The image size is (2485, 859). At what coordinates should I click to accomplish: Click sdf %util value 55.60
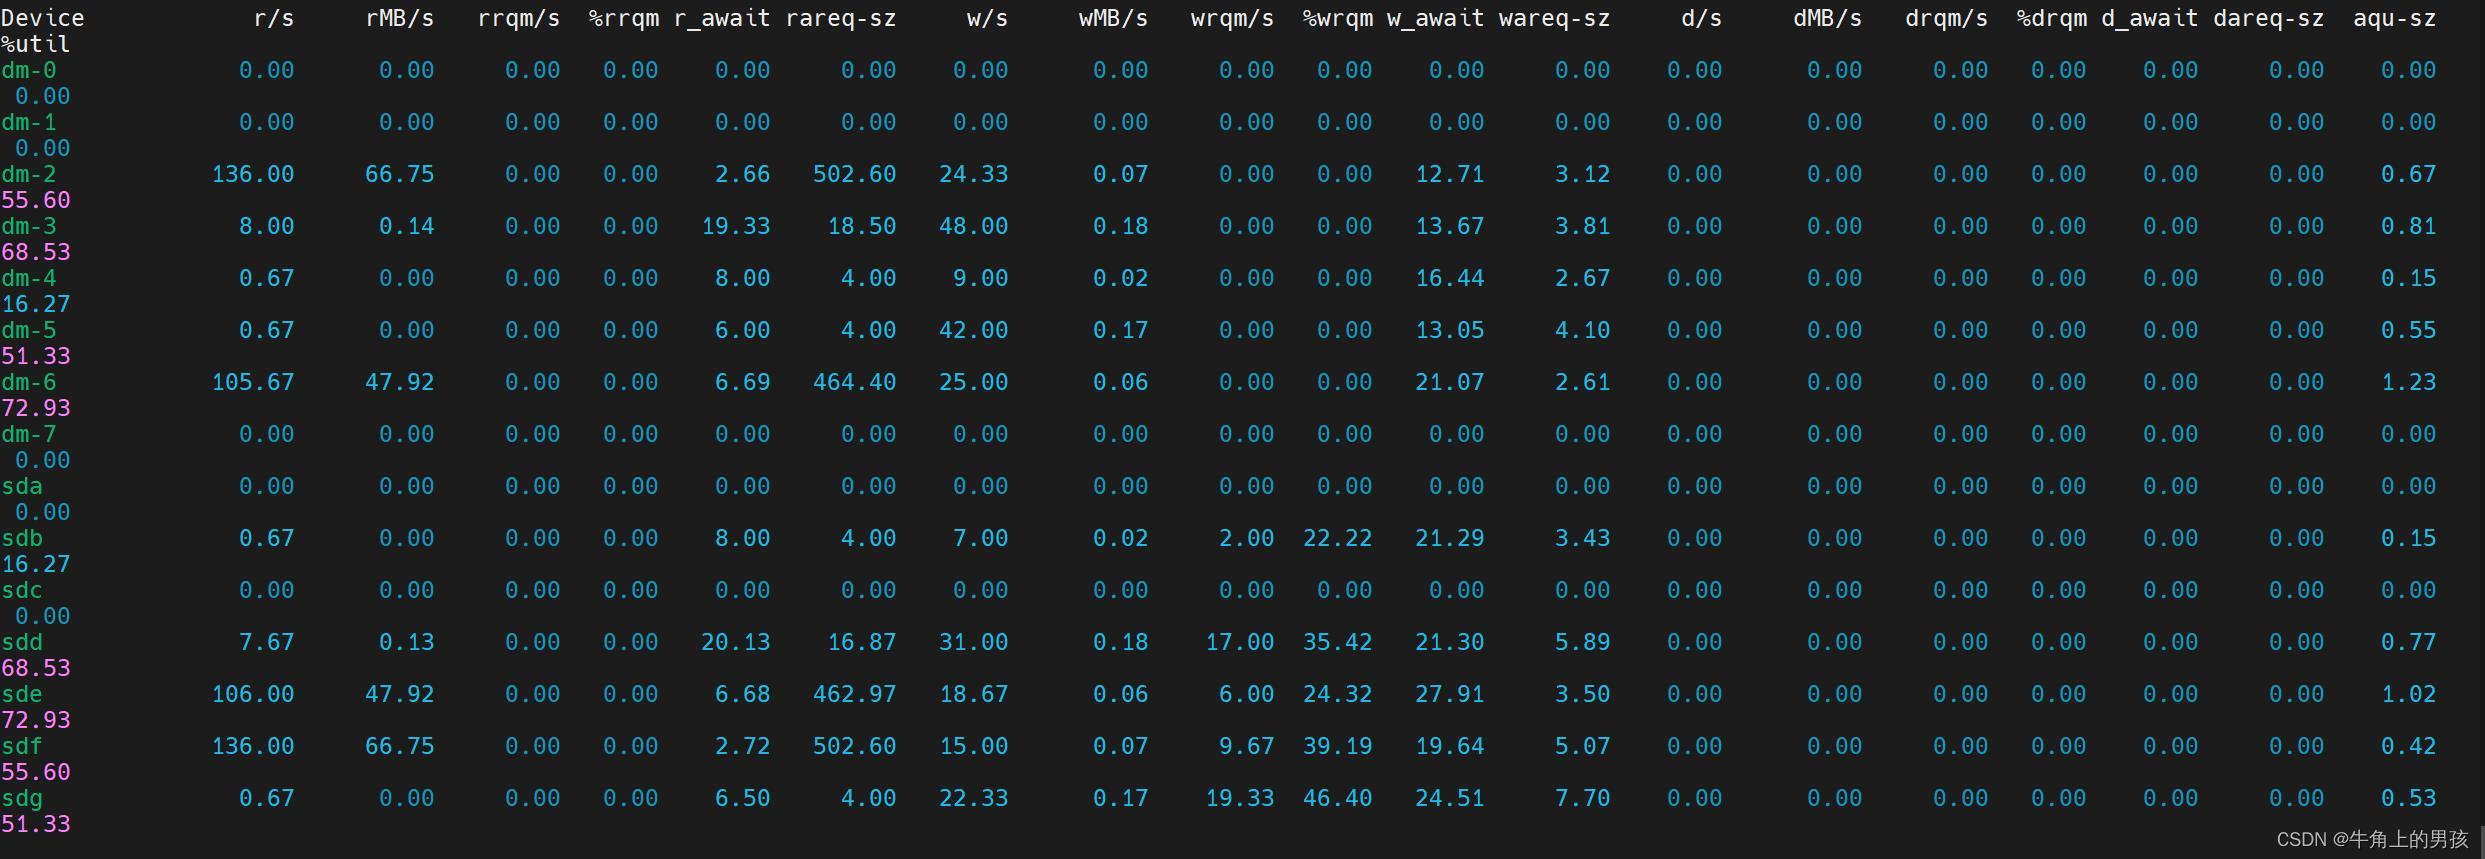pos(36,772)
